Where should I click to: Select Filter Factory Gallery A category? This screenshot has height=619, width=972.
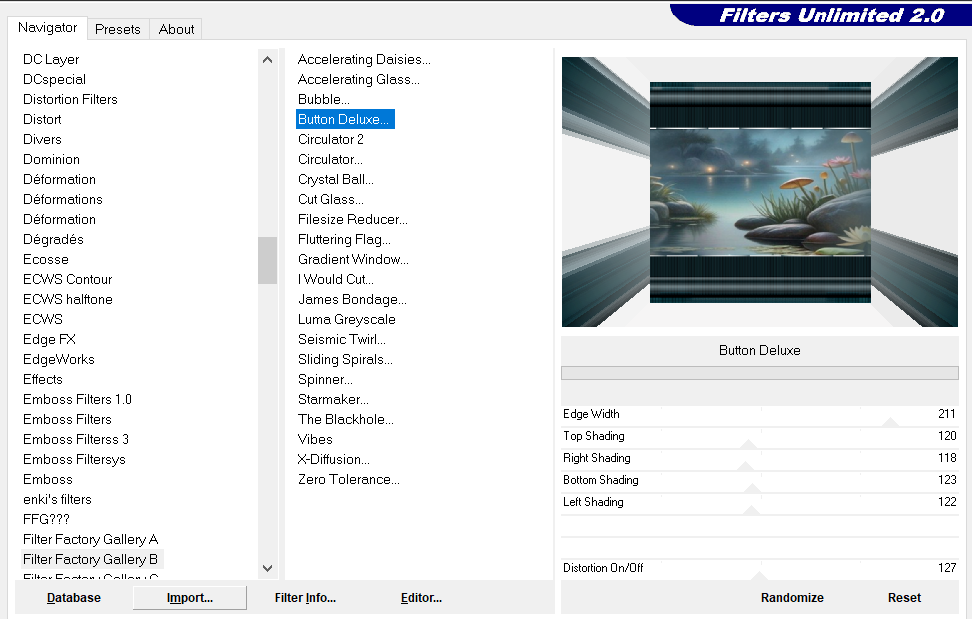point(90,539)
